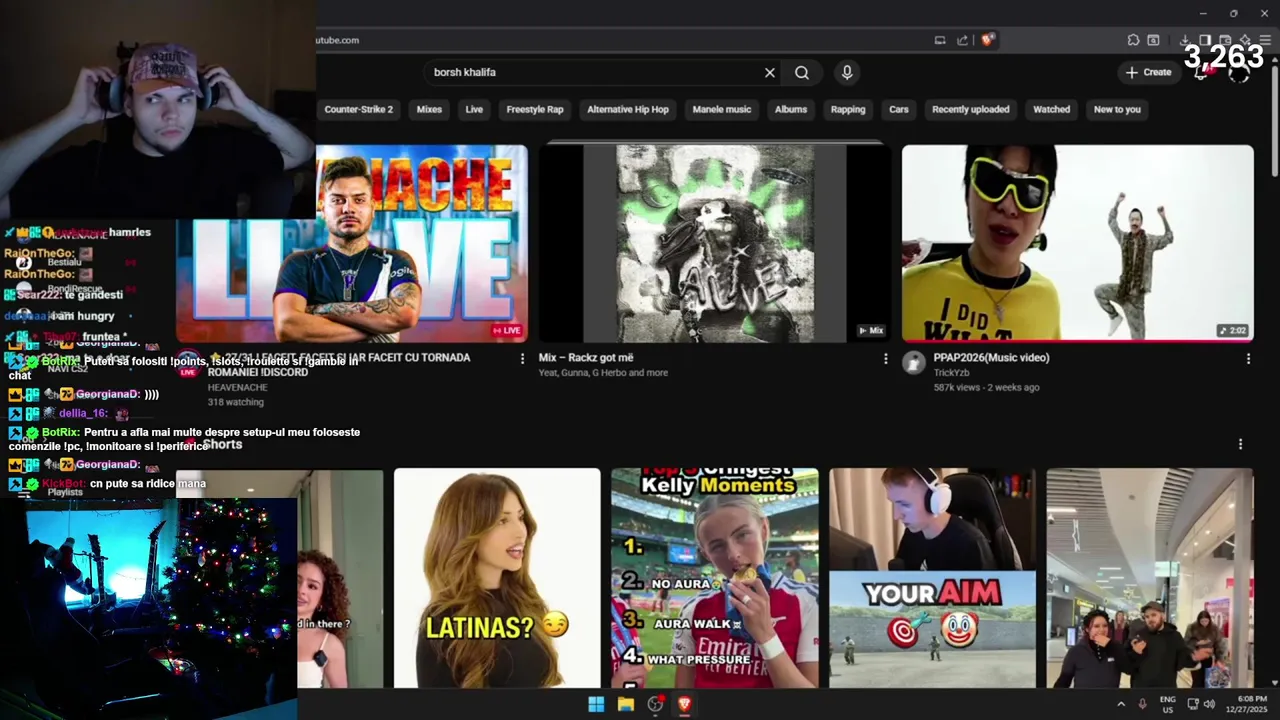Open the Shorts section three-dot menu
This screenshot has width=1280, height=720.
tap(1240, 444)
